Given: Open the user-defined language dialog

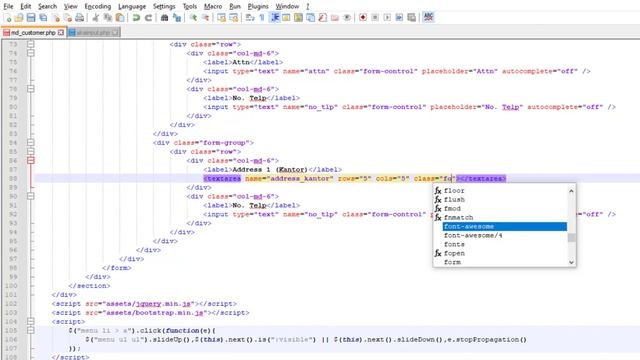Looking at the screenshot, I should tap(286, 18).
